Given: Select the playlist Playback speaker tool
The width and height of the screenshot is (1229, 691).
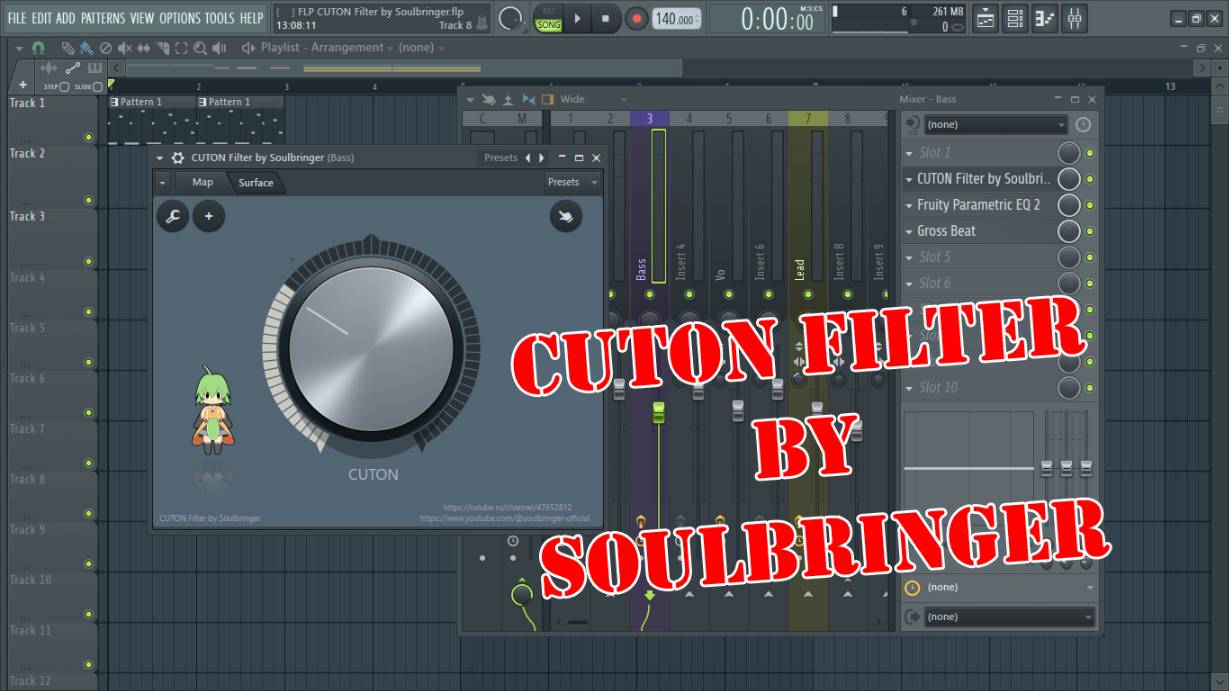Looking at the screenshot, I should pos(219,48).
